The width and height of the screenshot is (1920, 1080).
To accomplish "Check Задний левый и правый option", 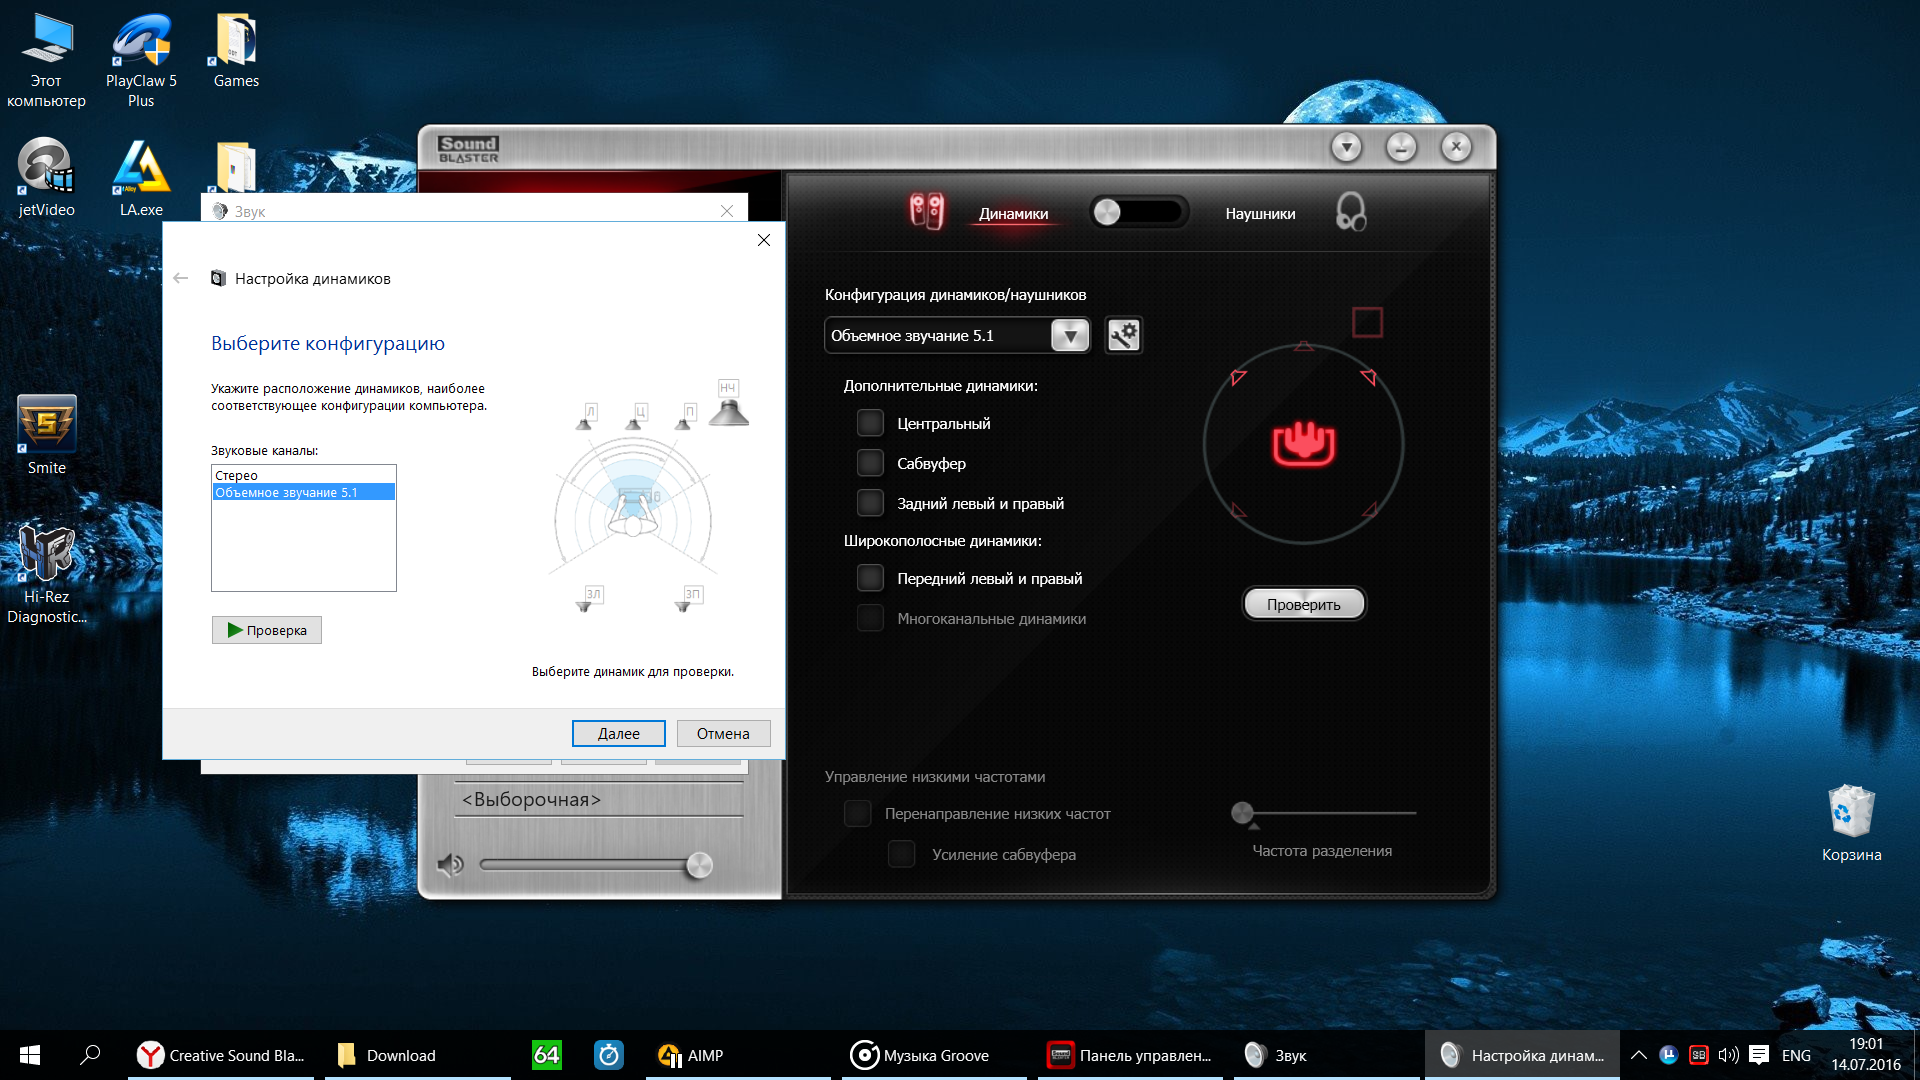I will (870, 503).
